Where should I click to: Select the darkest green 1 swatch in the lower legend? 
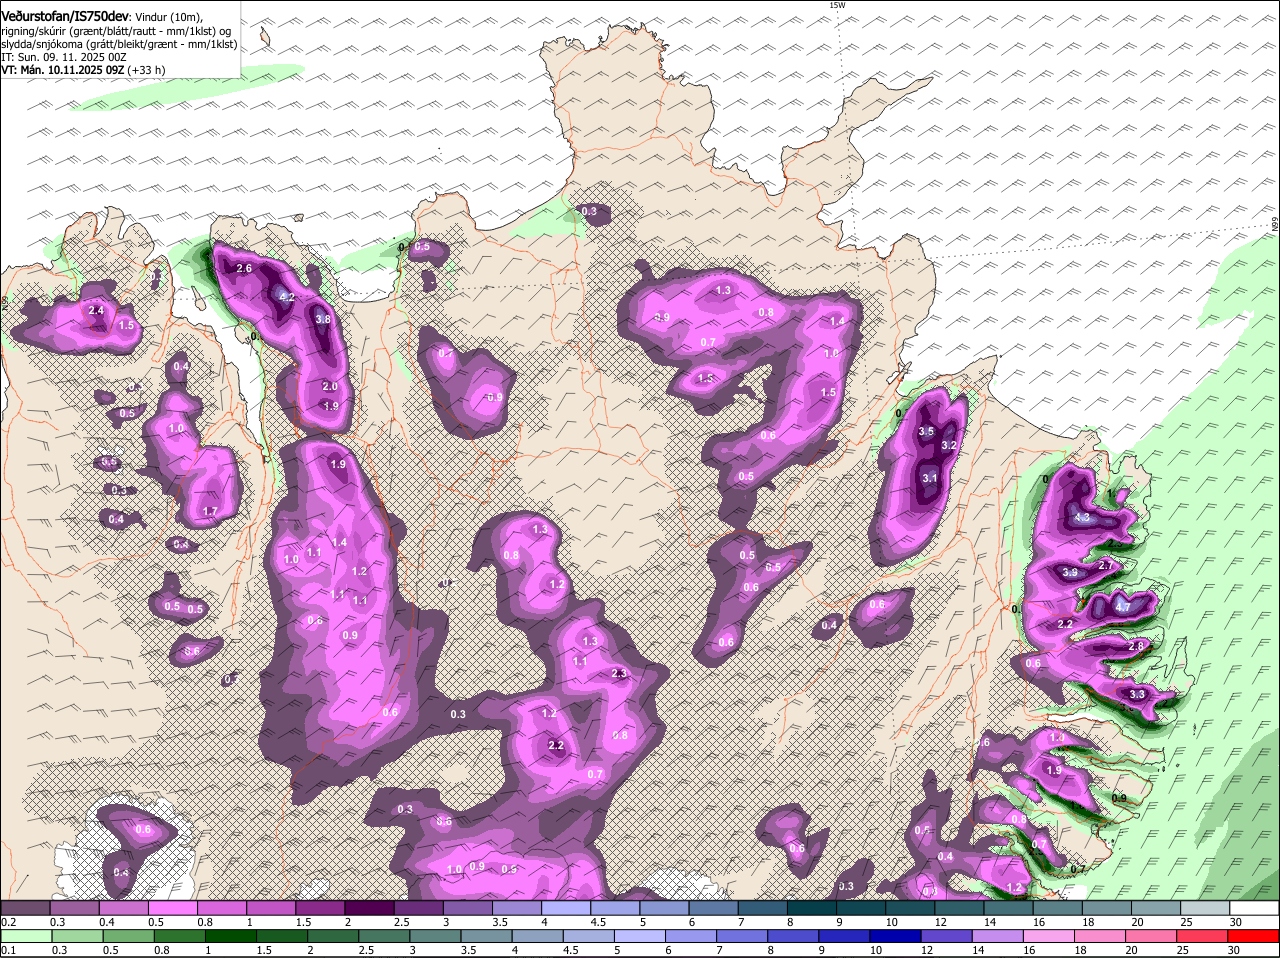(231, 936)
